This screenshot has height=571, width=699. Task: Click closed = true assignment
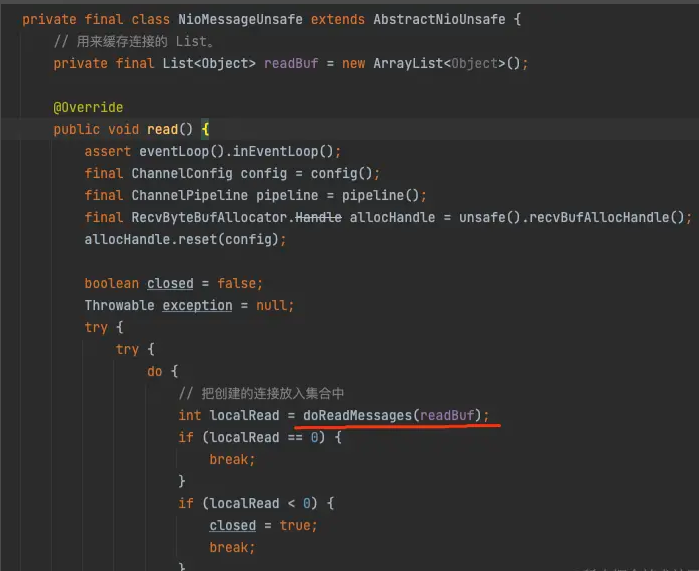(x=263, y=526)
